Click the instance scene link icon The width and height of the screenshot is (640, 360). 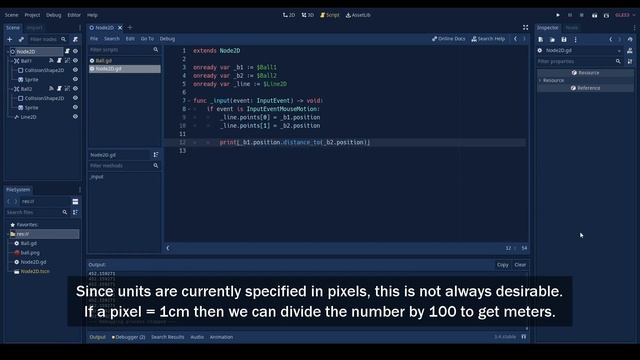21,39
